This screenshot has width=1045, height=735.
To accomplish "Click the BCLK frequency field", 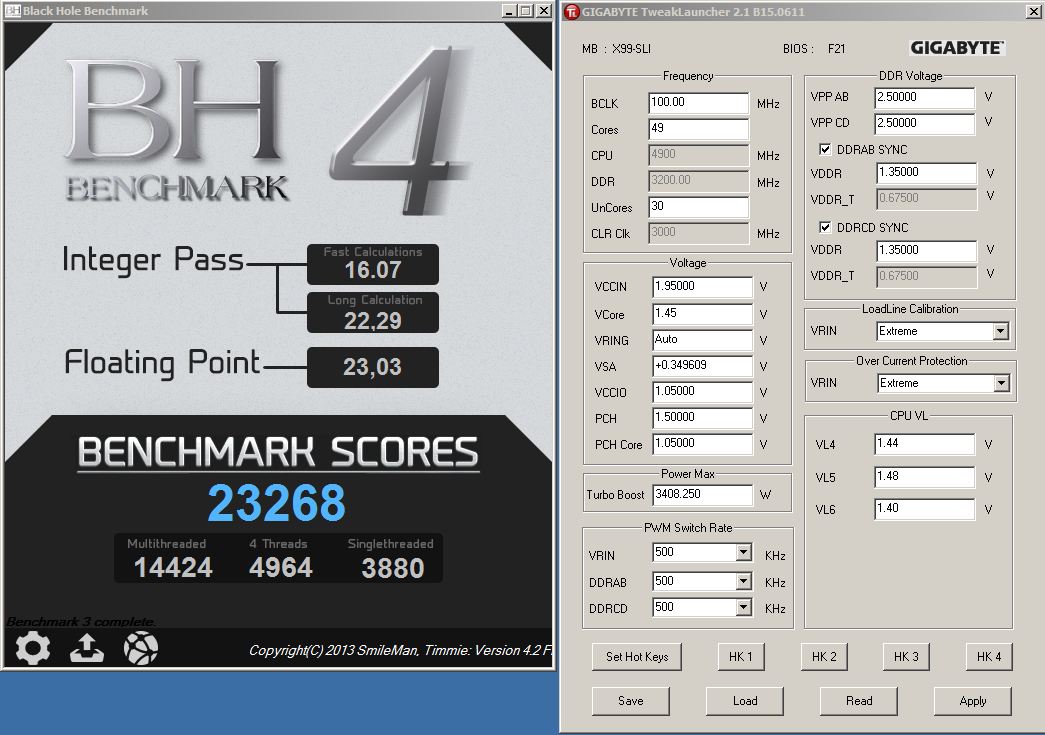I will click(698, 103).
